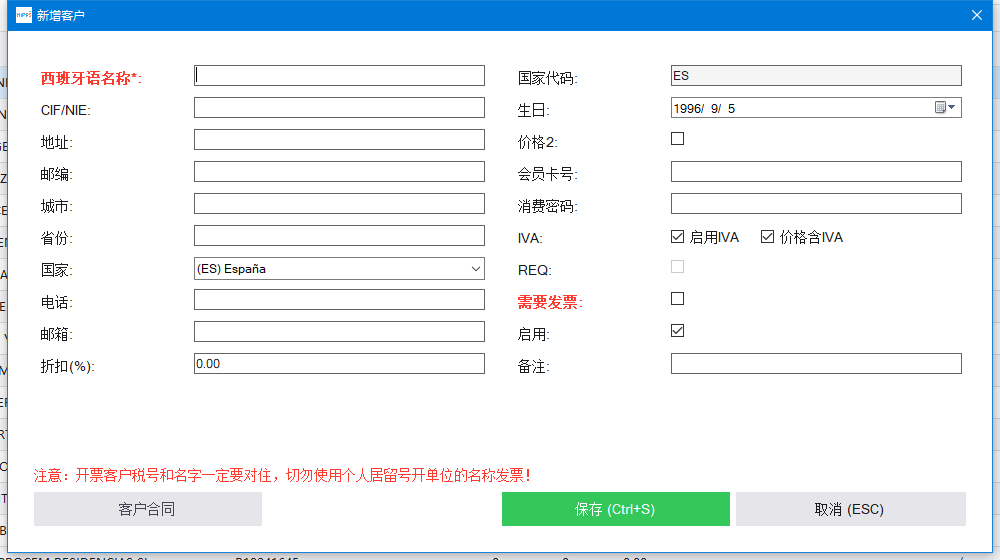The width and height of the screenshot is (1000, 560).
Task: Click the 电话 phone field
Action: pos(339,300)
